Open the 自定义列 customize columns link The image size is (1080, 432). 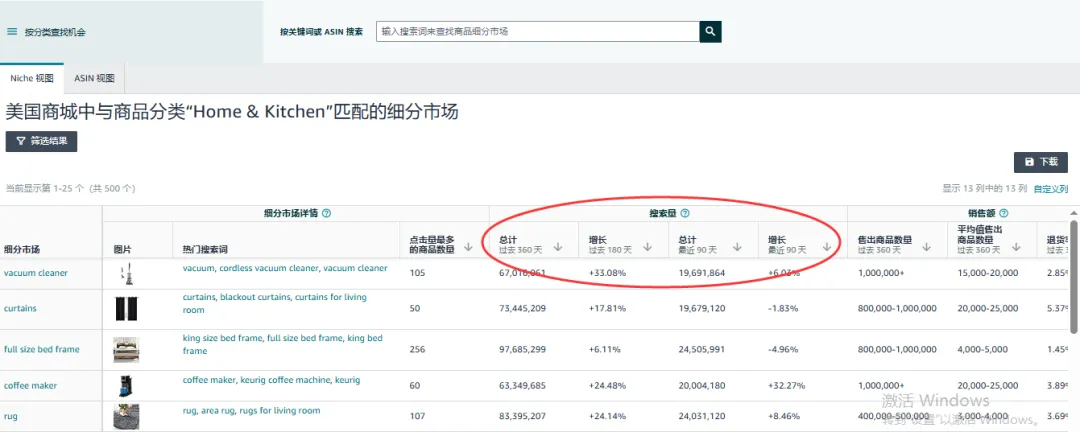point(1050,188)
